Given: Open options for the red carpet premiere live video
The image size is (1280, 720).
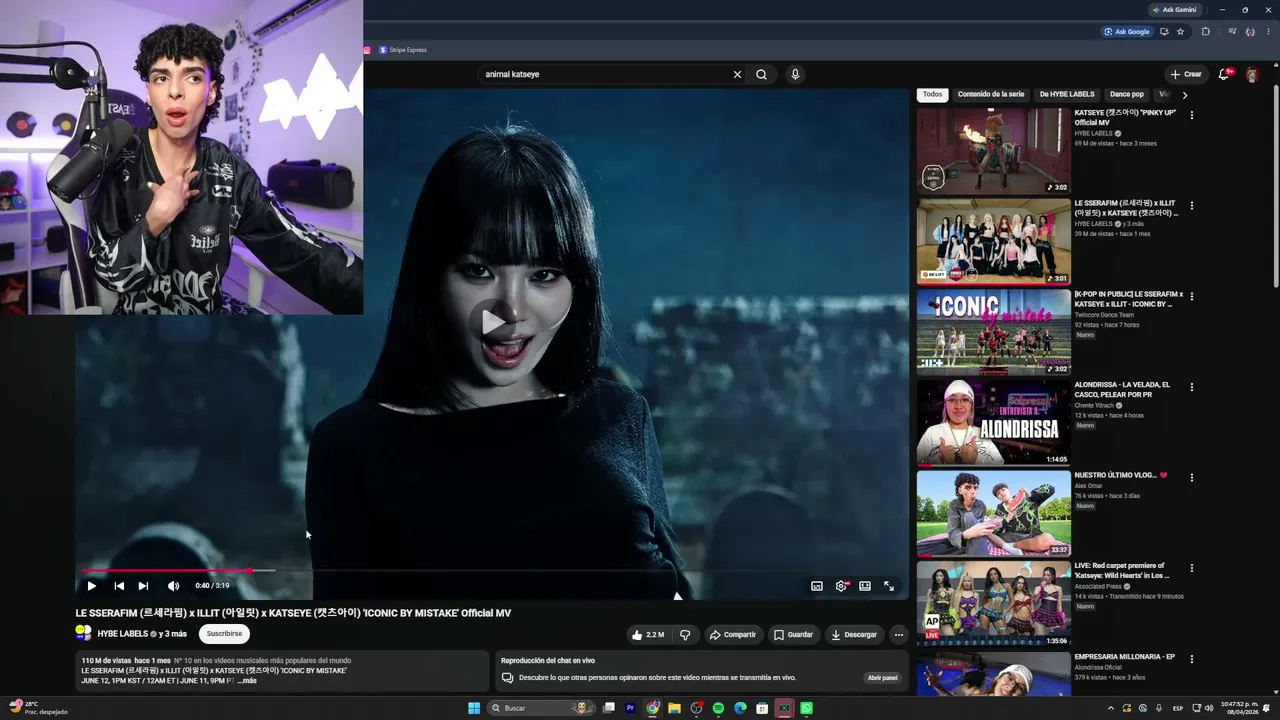Looking at the screenshot, I should coord(1191,569).
